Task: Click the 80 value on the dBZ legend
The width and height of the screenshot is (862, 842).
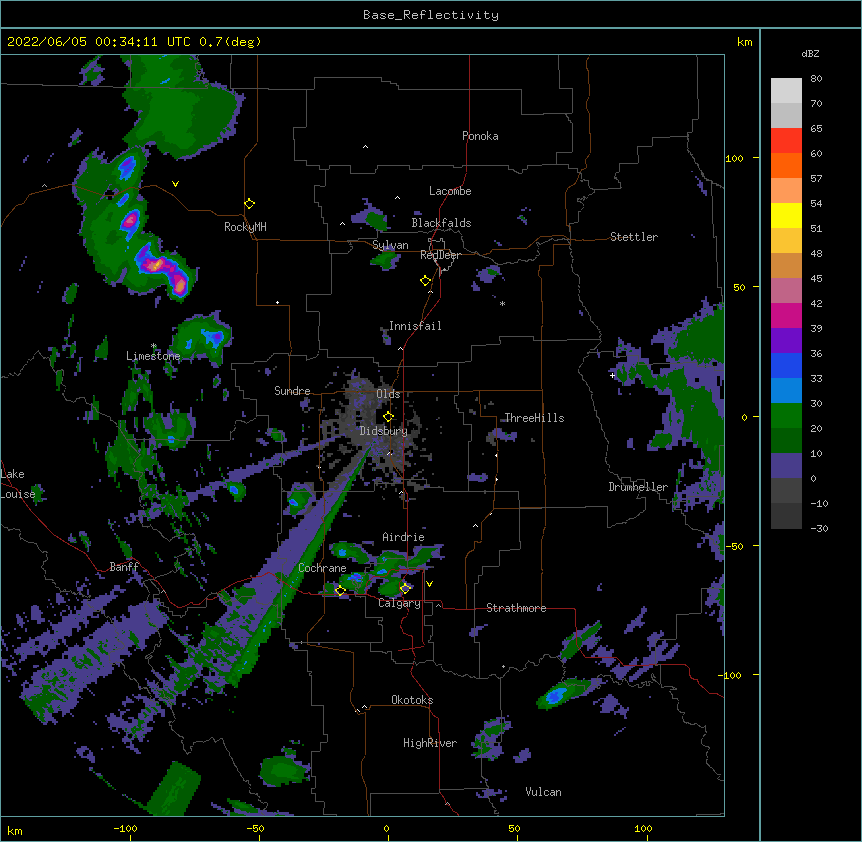Action: (816, 79)
